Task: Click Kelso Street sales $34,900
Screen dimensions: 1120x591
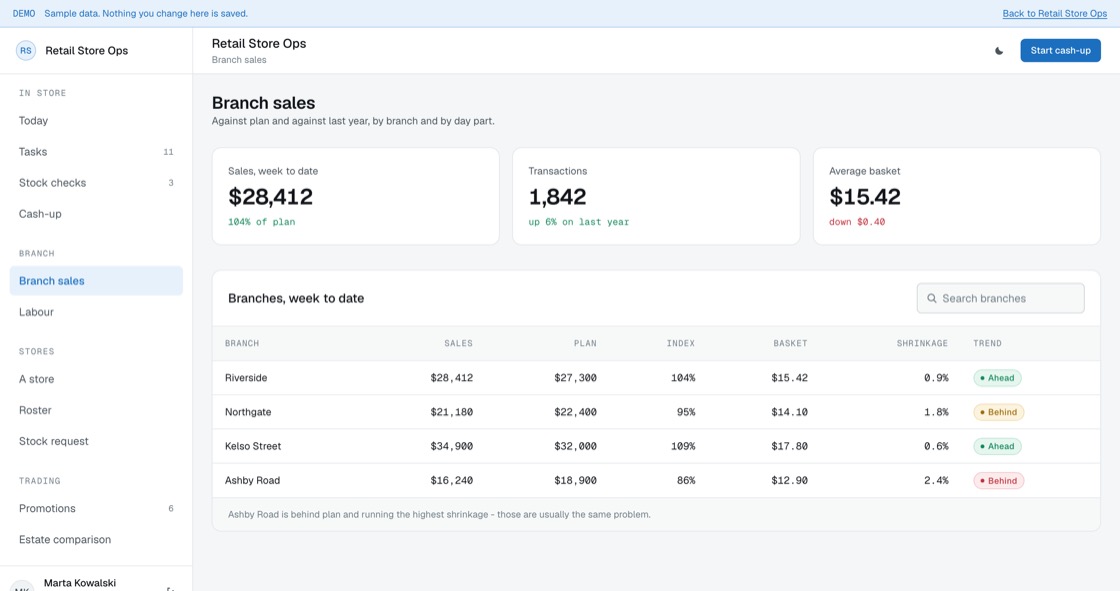Action: pyautogui.click(x=451, y=447)
